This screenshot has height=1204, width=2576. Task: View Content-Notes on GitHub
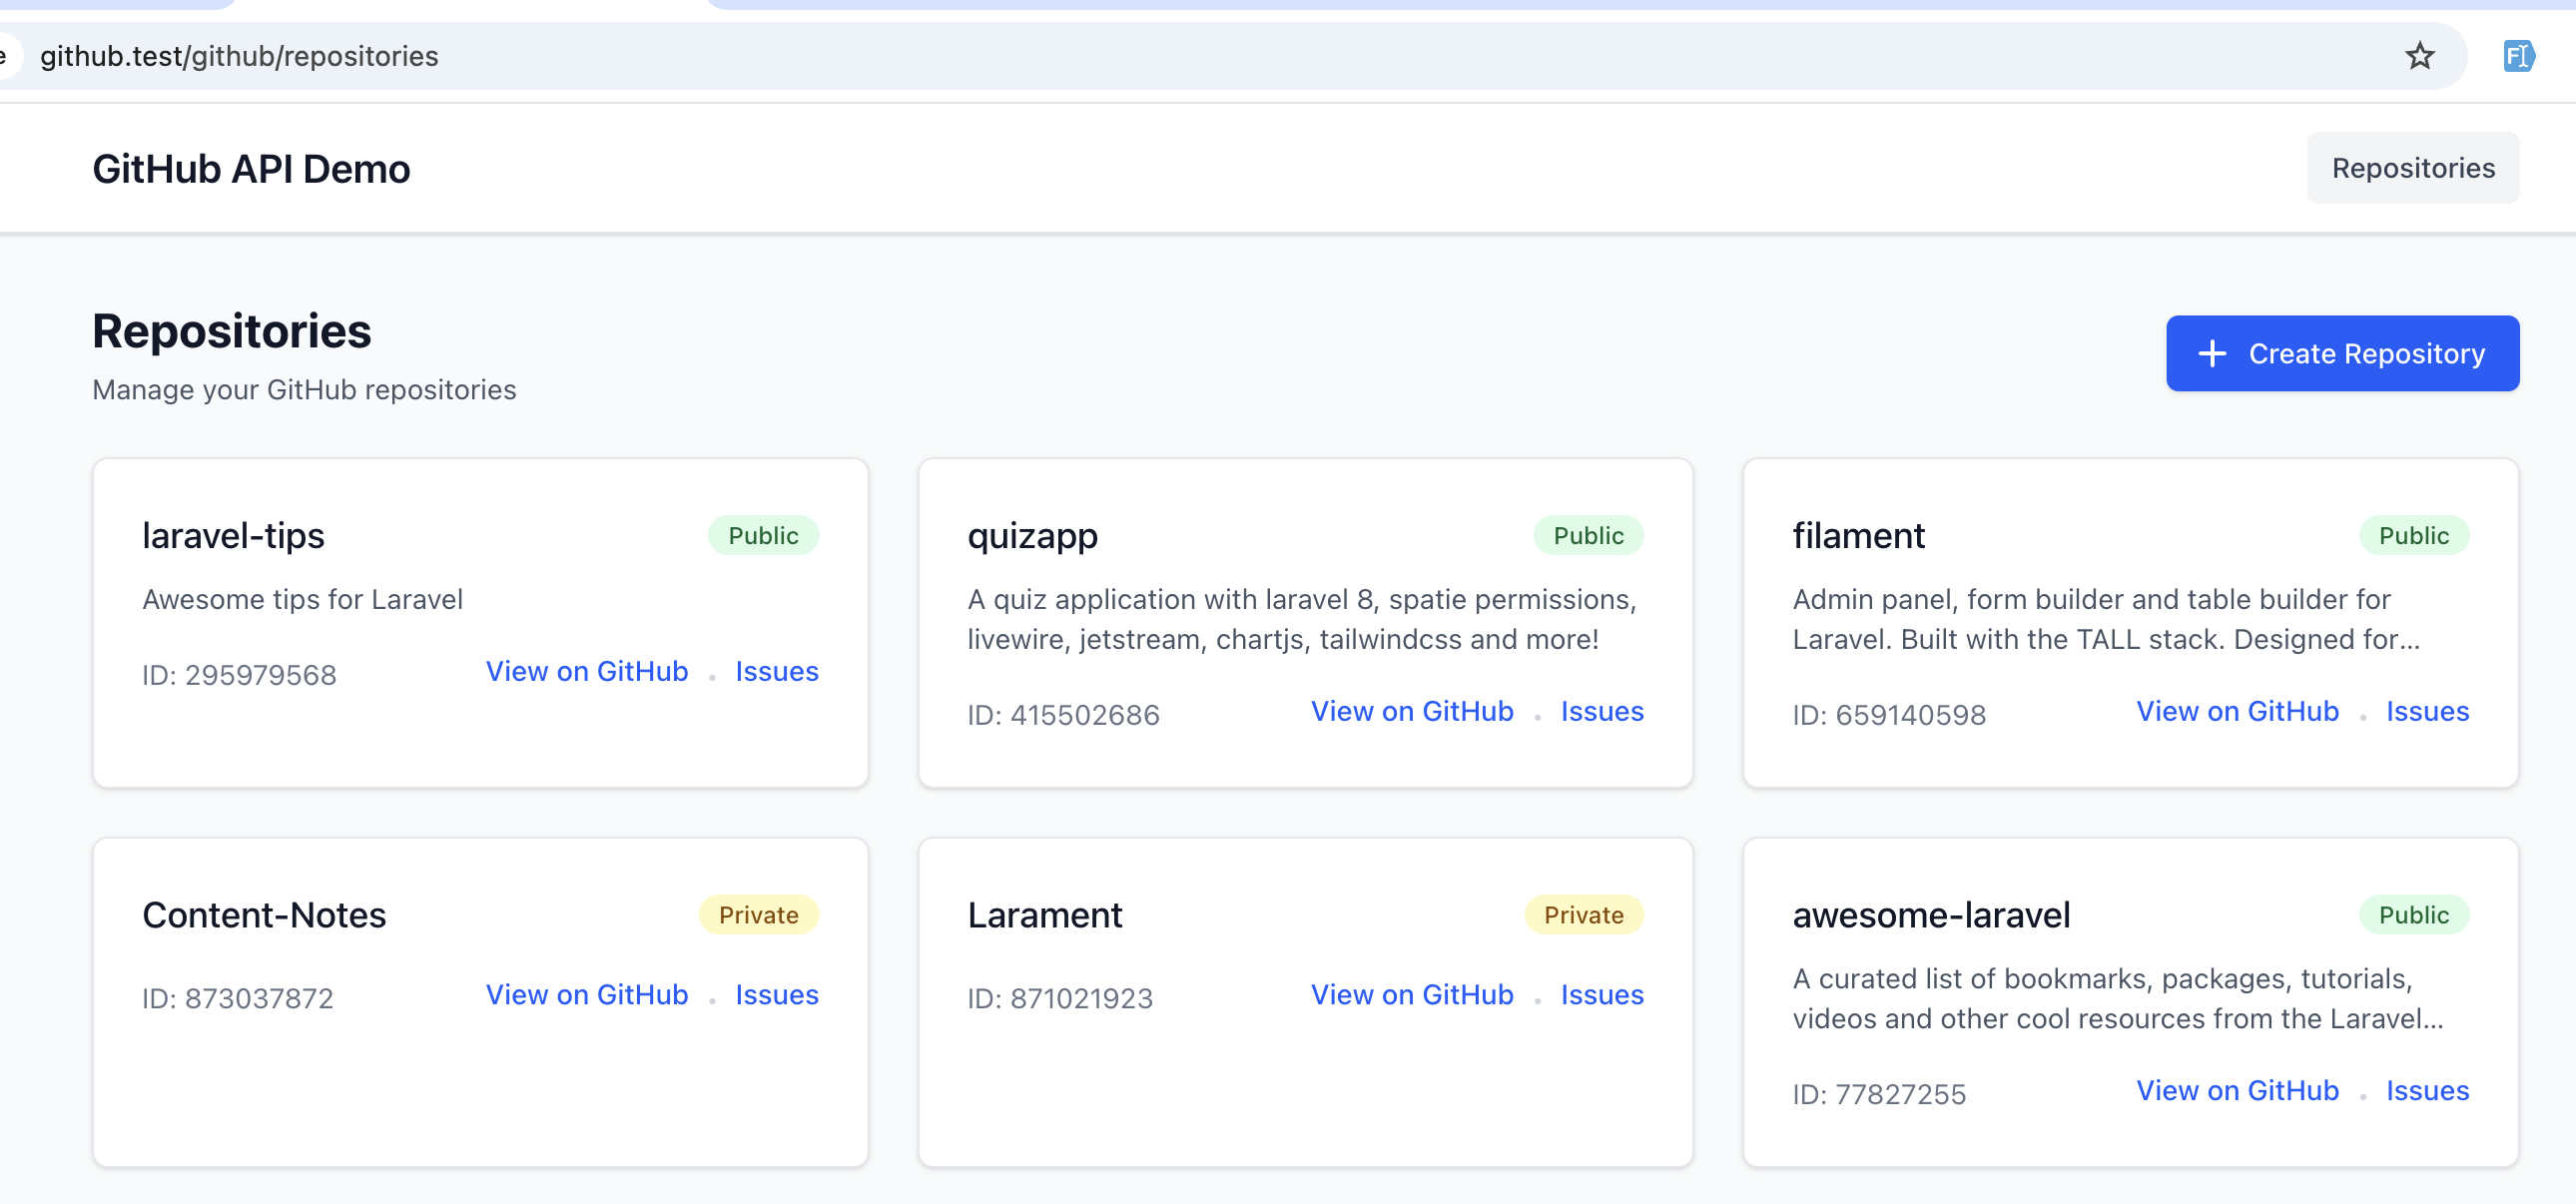[x=587, y=994]
